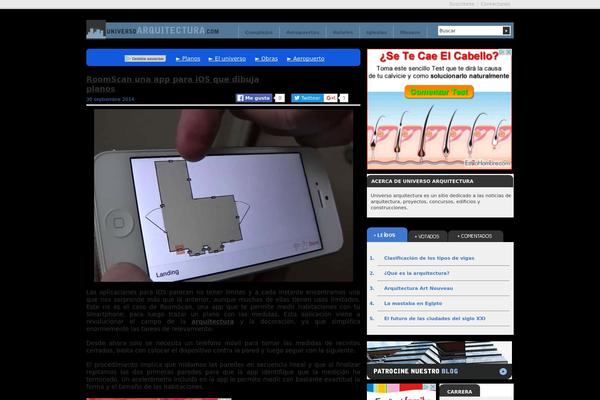
Task: Click the Conéctate link at page top
Action: point(495,4)
